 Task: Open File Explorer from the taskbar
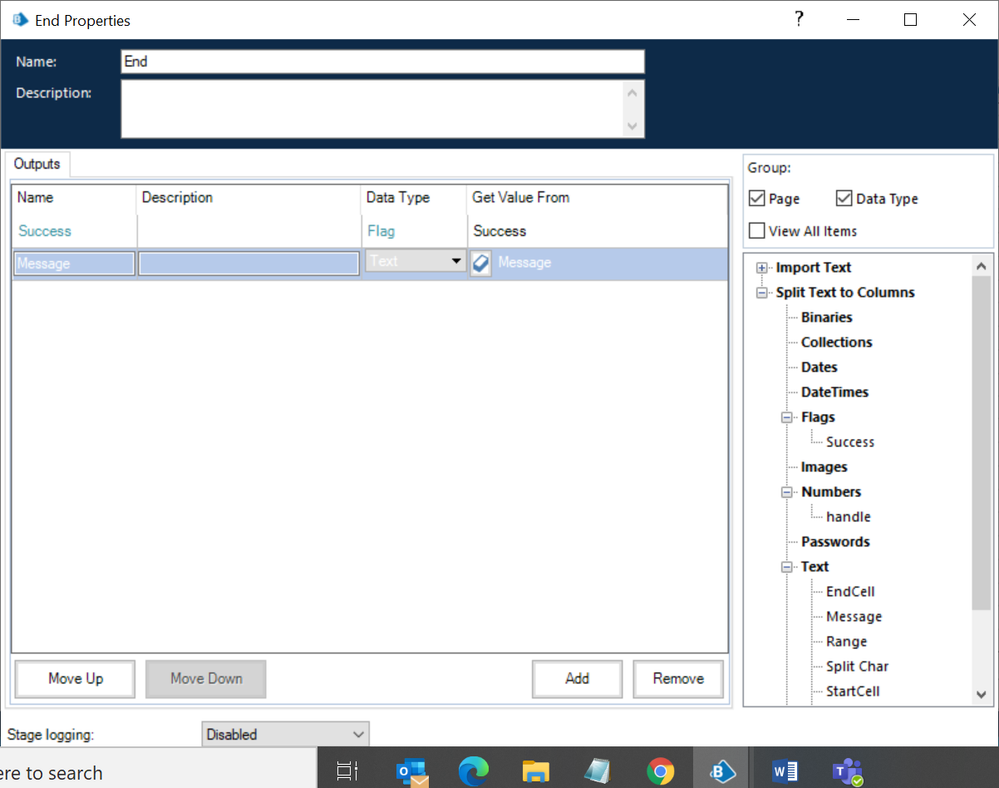coord(536,771)
